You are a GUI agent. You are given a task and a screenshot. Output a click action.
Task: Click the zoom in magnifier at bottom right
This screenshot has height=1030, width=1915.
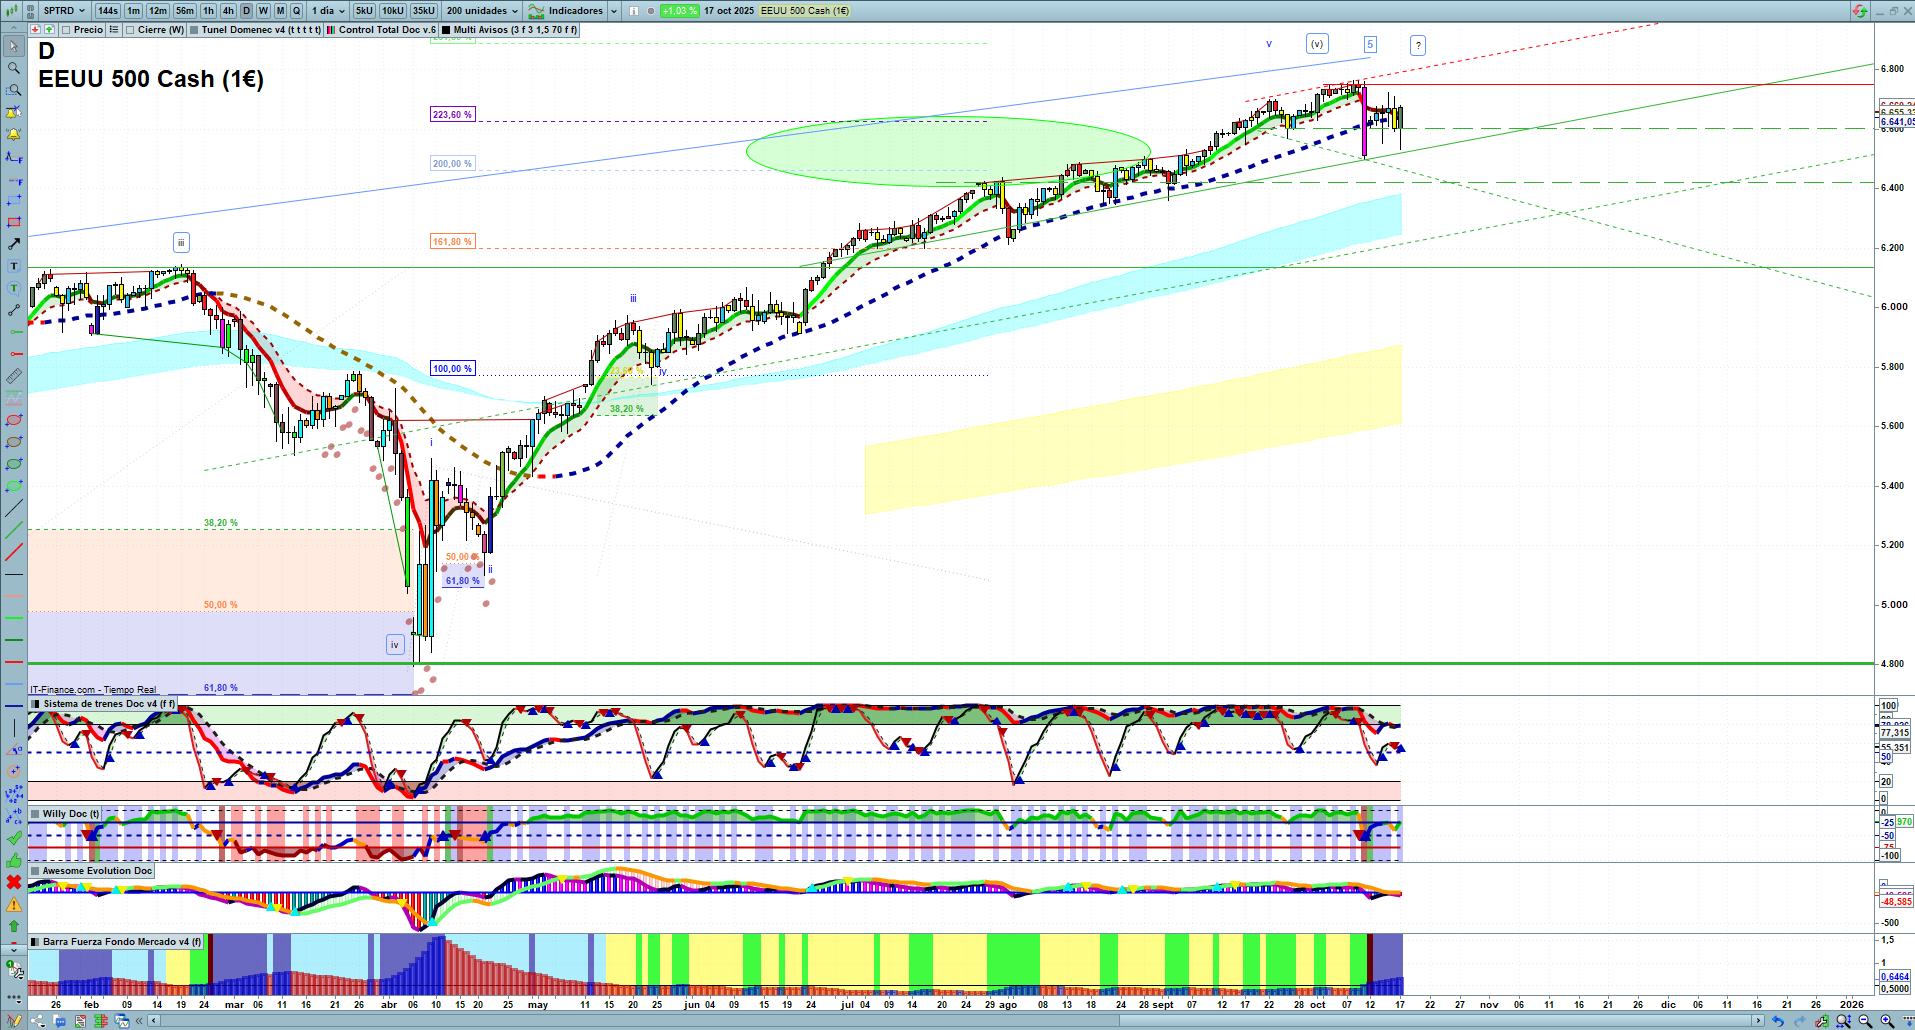pyautogui.click(x=1887, y=1021)
